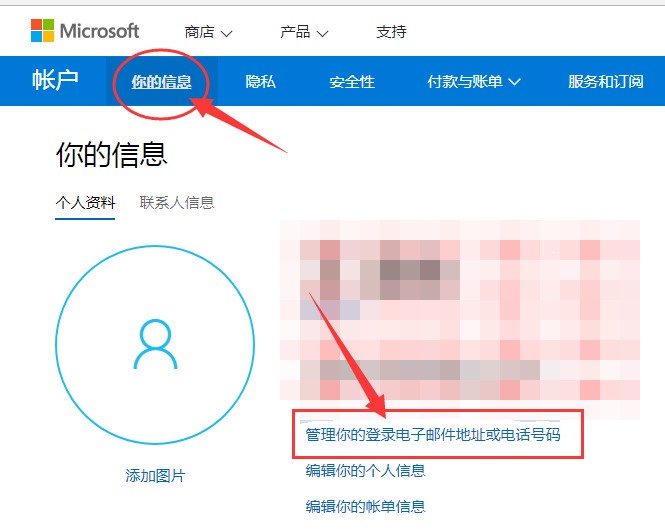Select the 你的信息 nav tab

click(x=161, y=81)
